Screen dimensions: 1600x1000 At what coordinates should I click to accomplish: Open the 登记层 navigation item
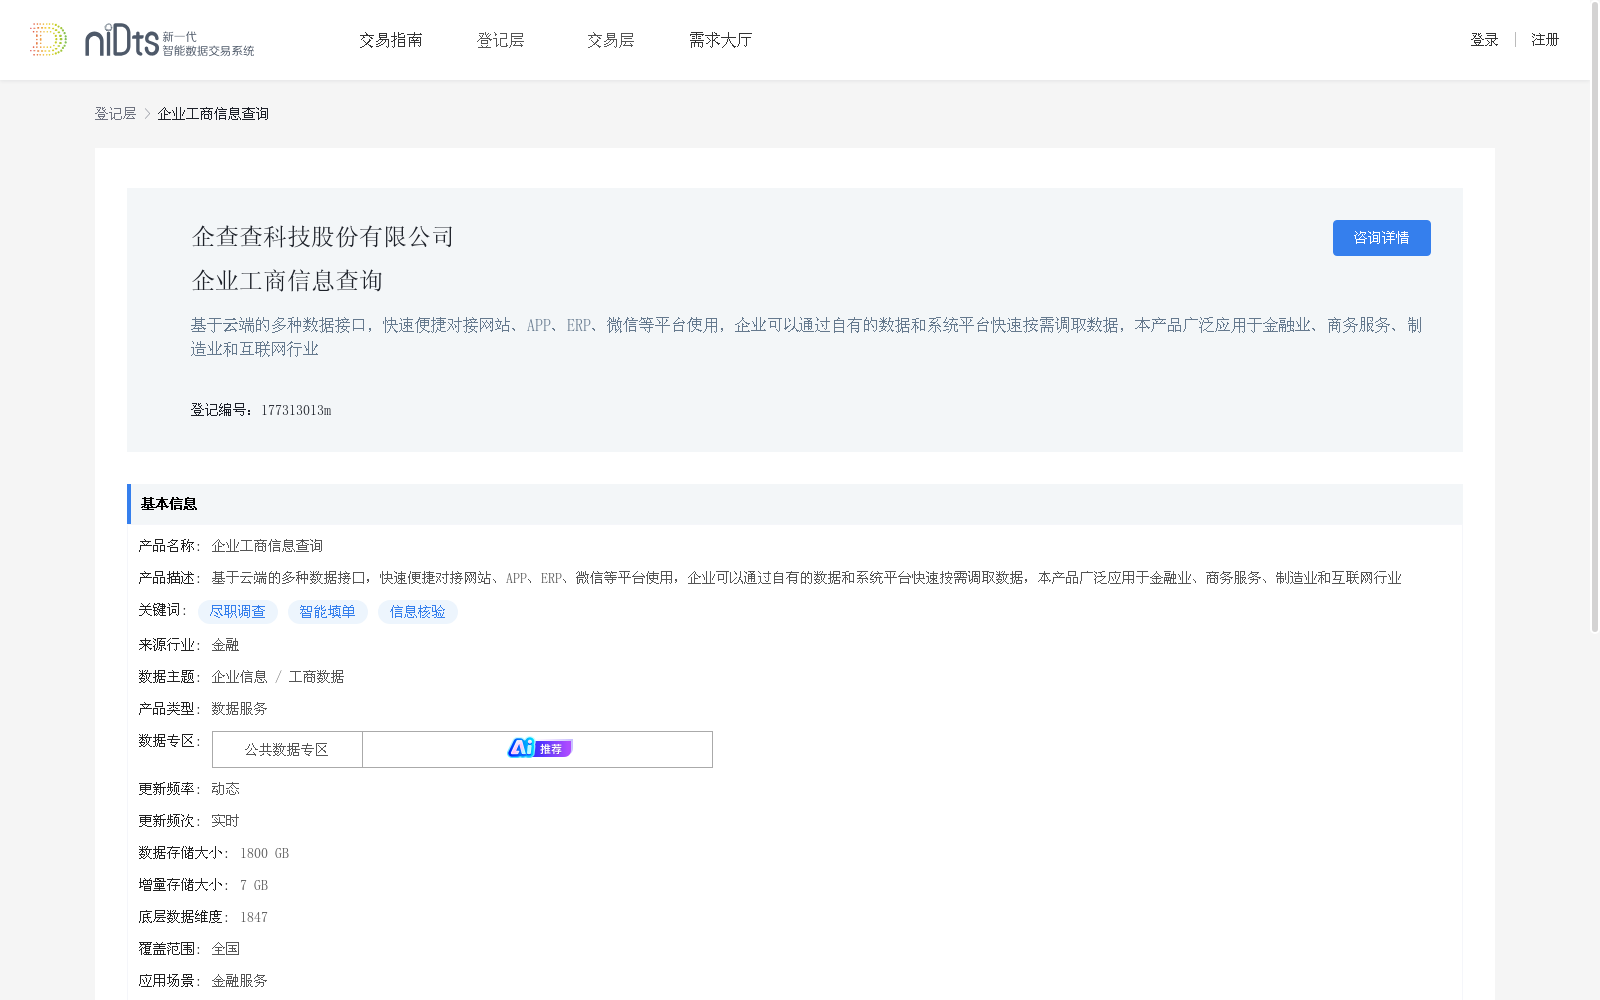coord(501,40)
